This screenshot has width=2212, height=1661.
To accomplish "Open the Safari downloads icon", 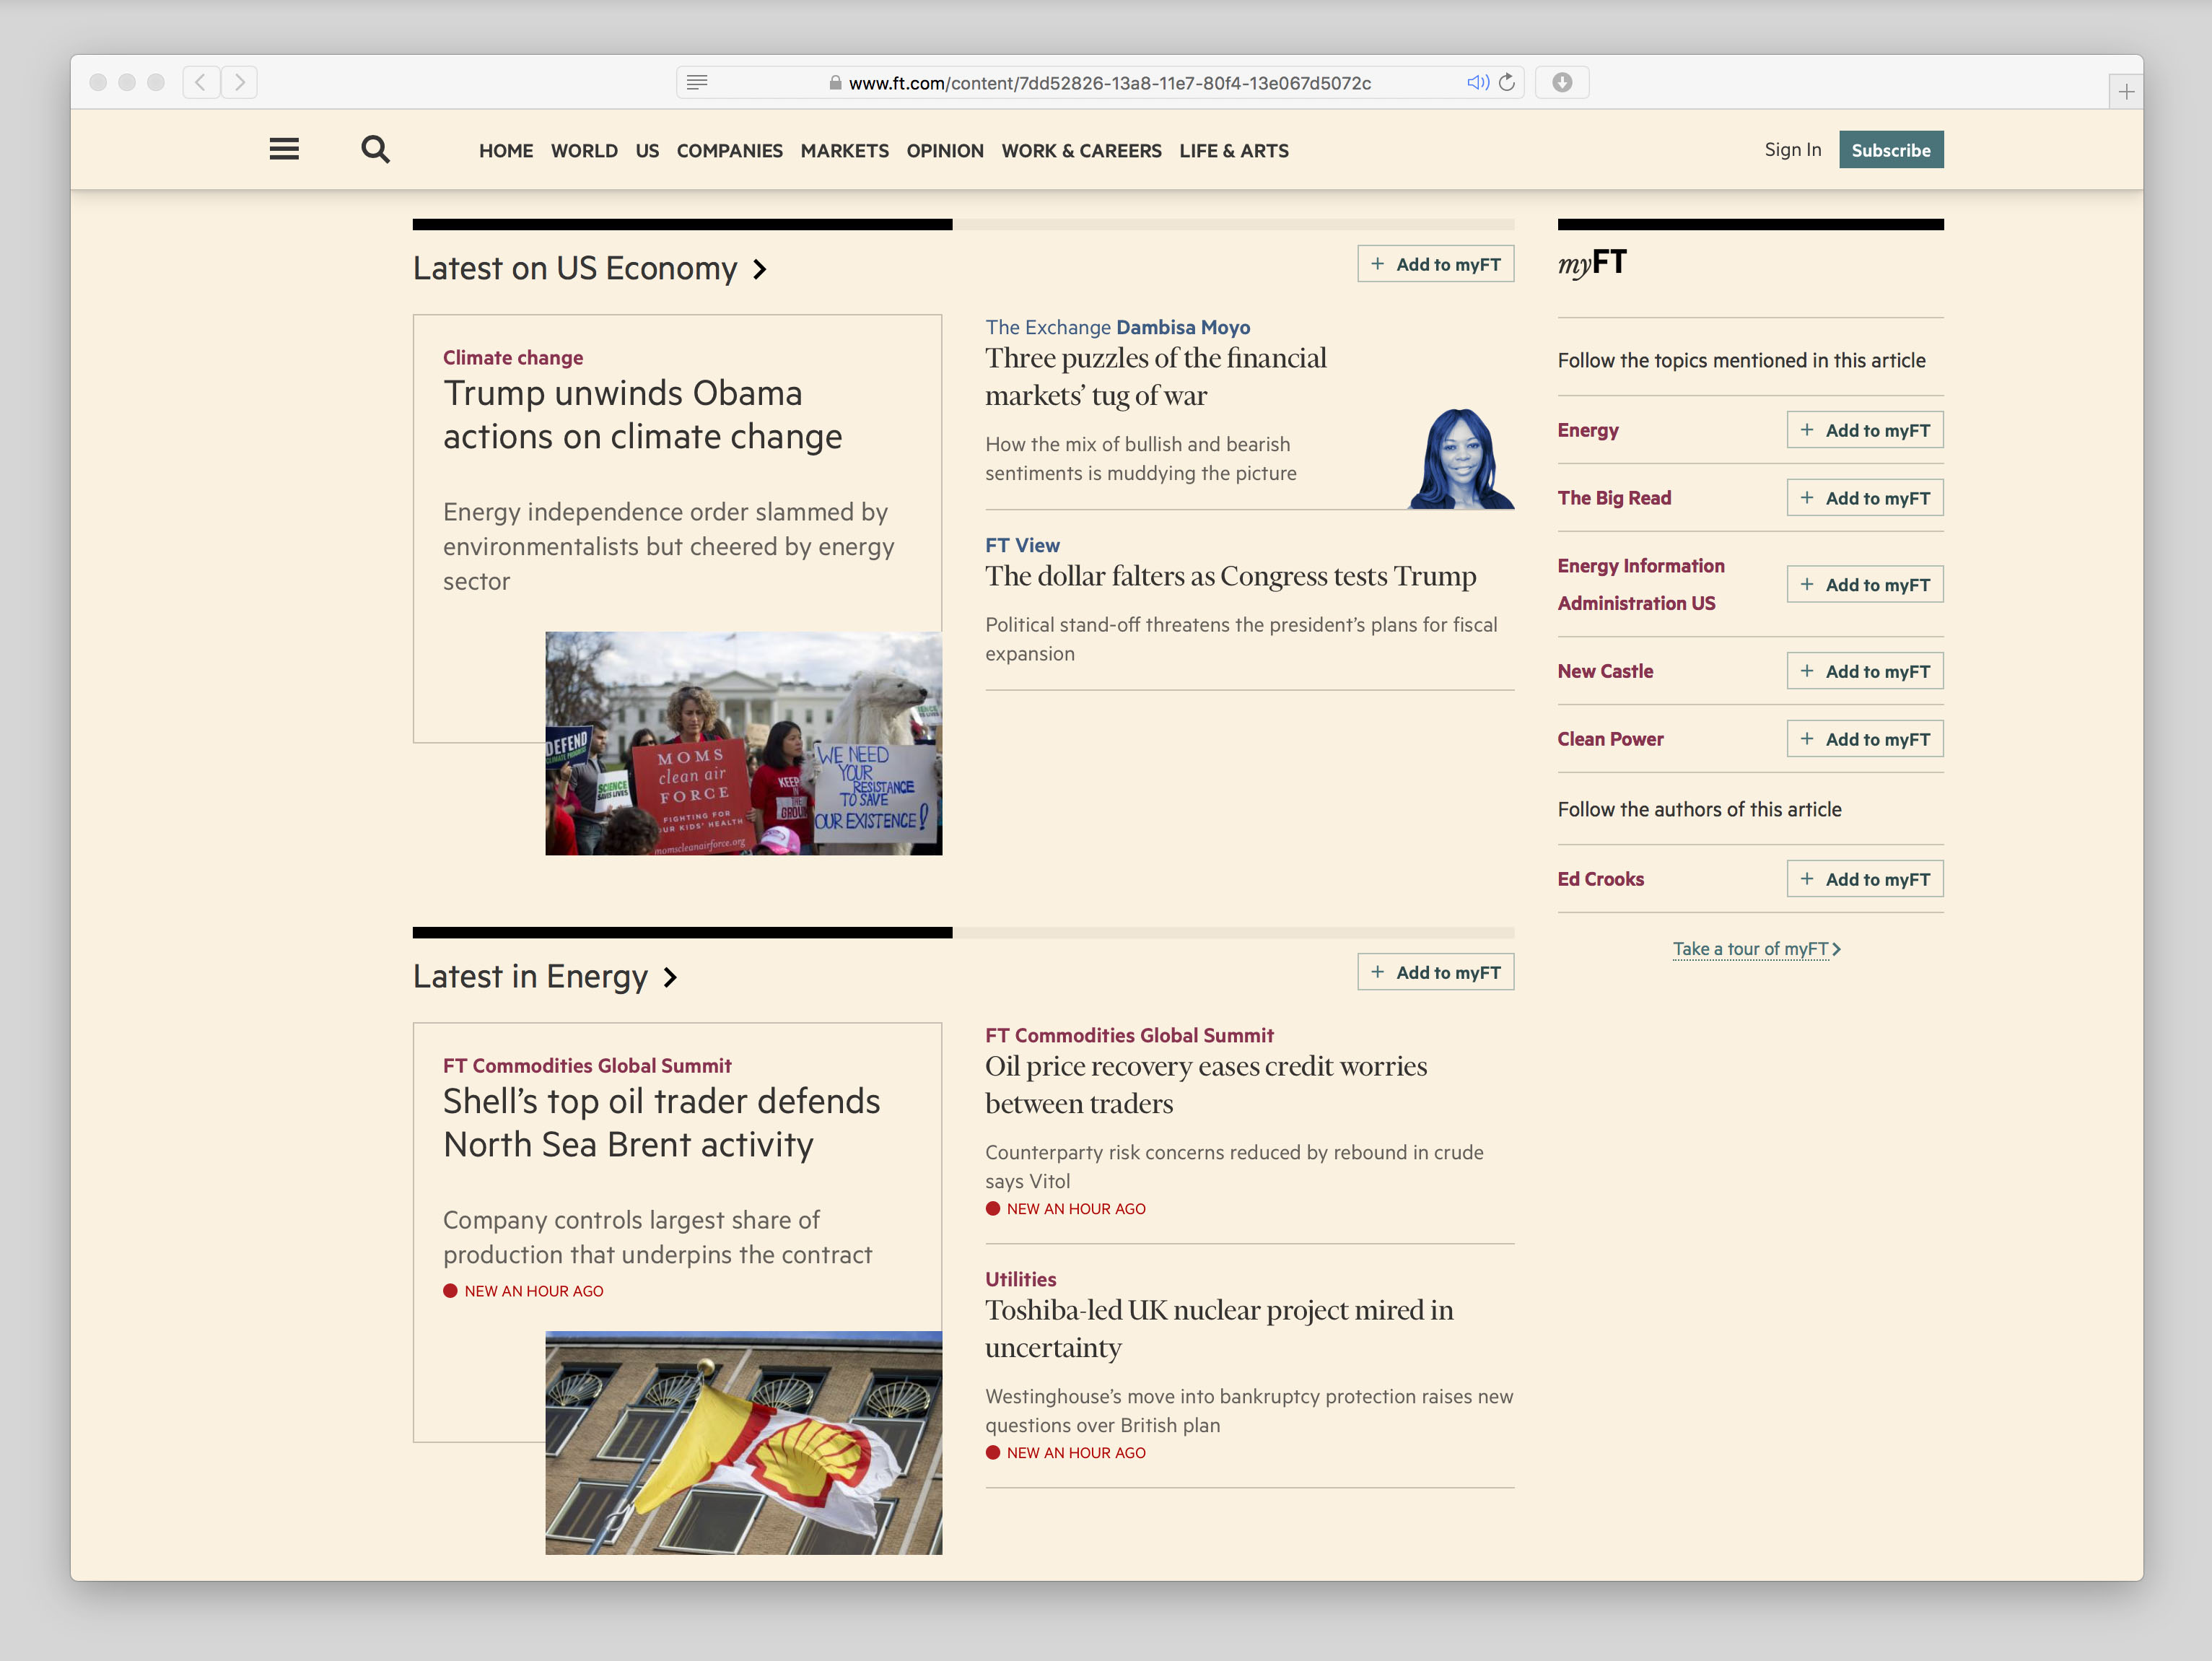I will [x=1562, y=82].
